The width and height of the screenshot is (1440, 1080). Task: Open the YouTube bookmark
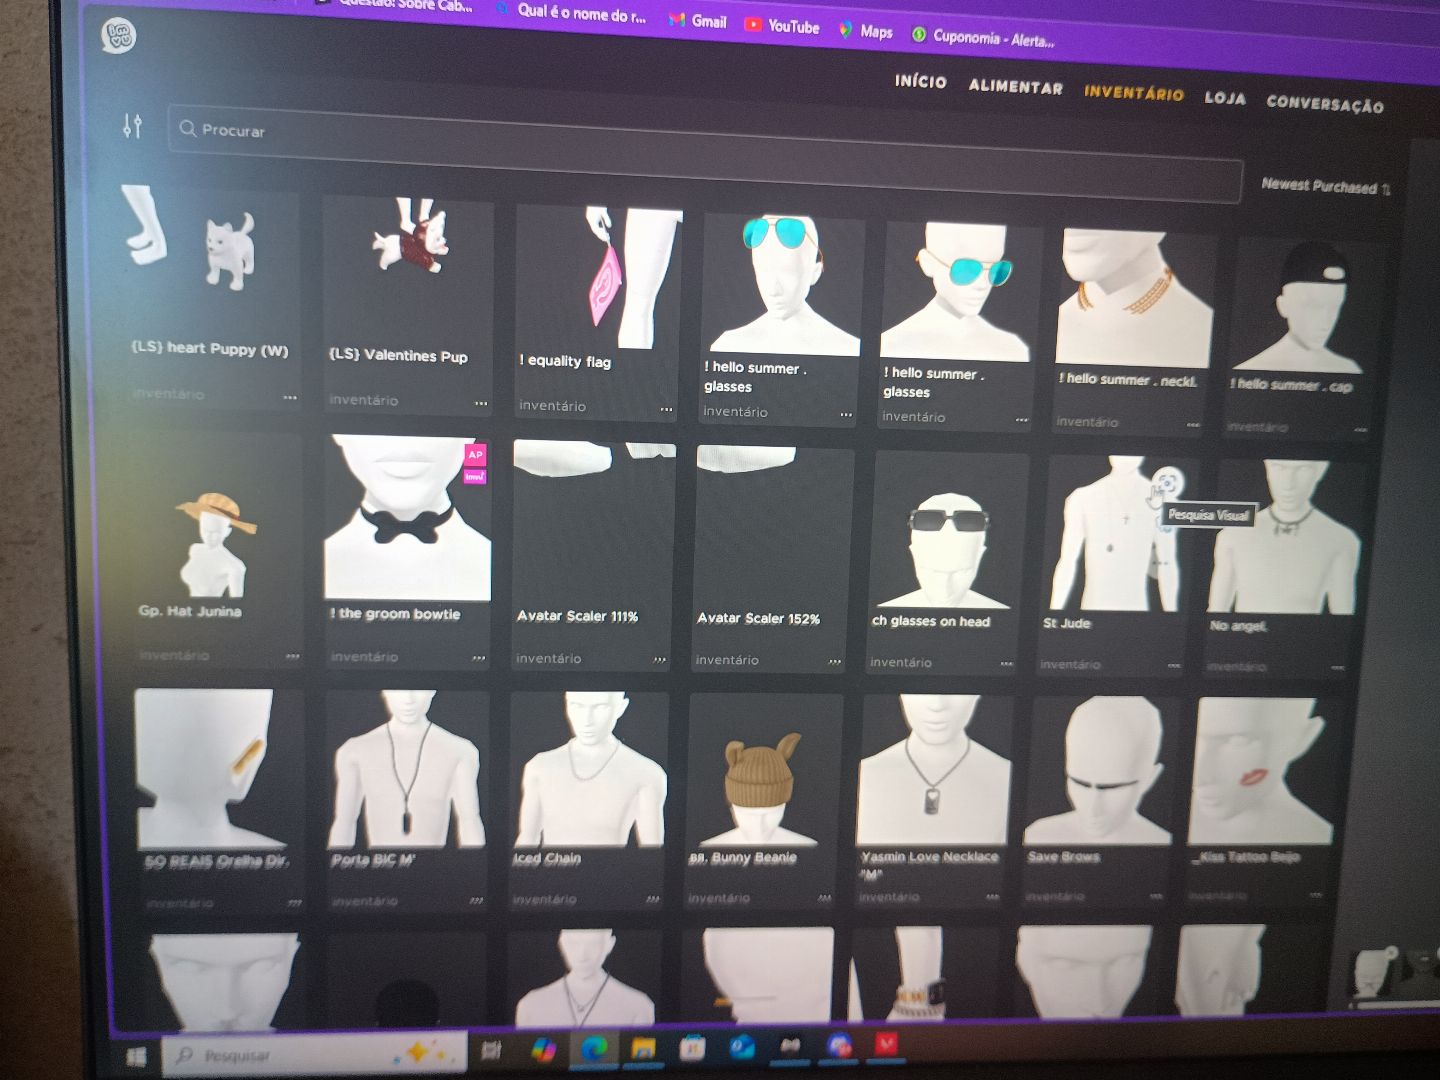[782, 26]
